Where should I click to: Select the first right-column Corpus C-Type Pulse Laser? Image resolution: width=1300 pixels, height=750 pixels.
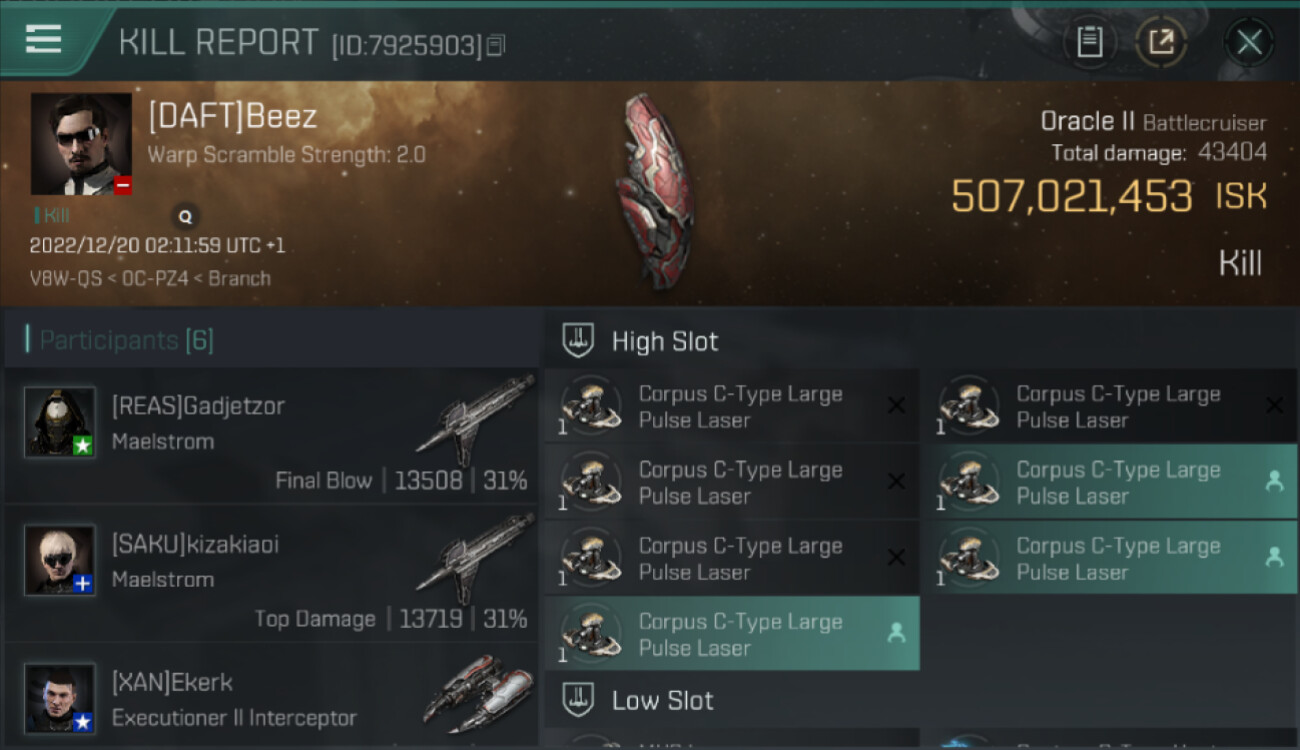1109,406
